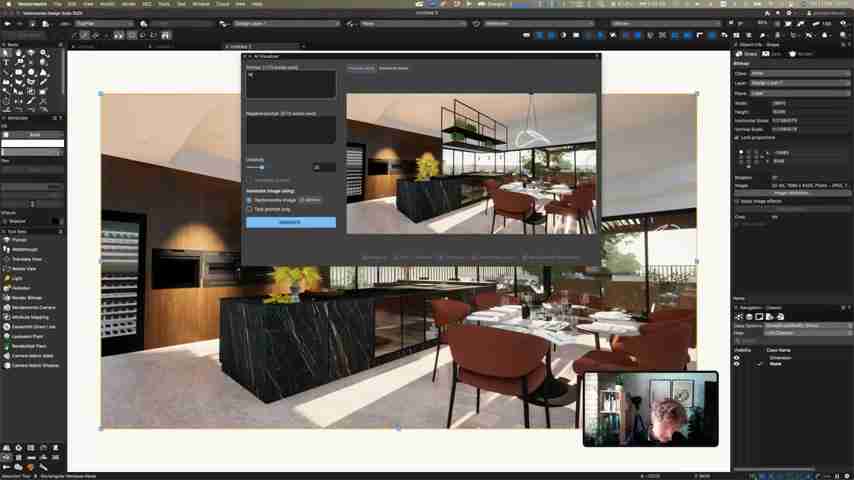Select the Zoom magnifier tool in Basic palette
The height and width of the screenshot is (480, 854).
pos(44,53)
